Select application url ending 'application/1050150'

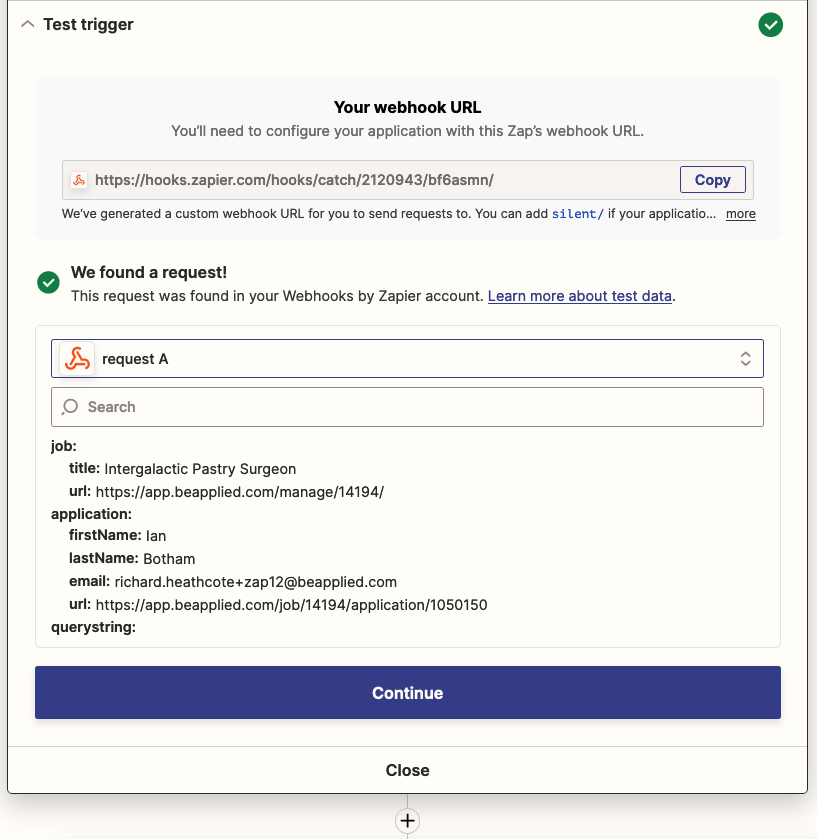292,605
